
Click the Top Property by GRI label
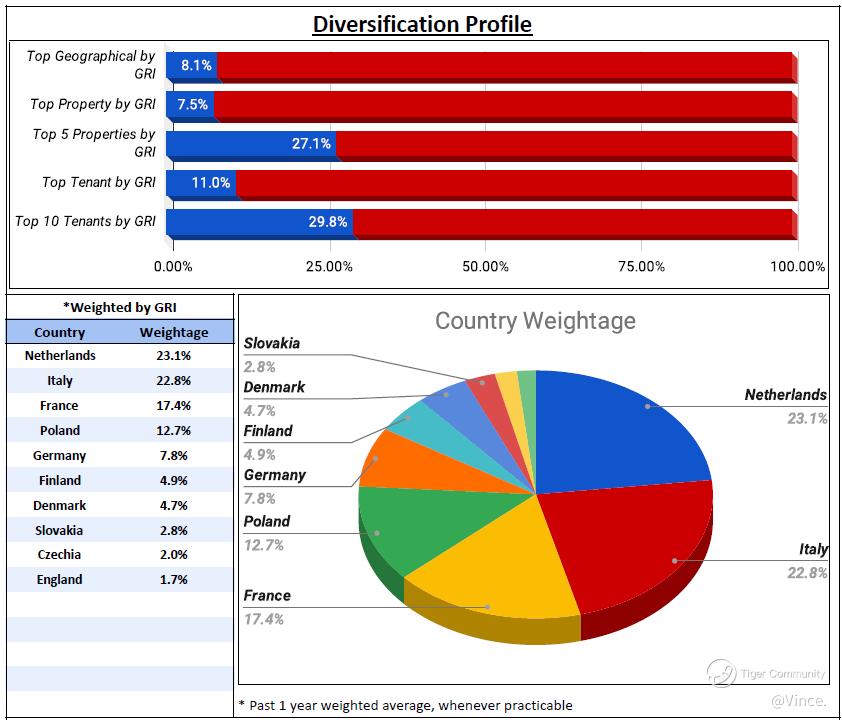pyautogui.click(x=93, y=104)
